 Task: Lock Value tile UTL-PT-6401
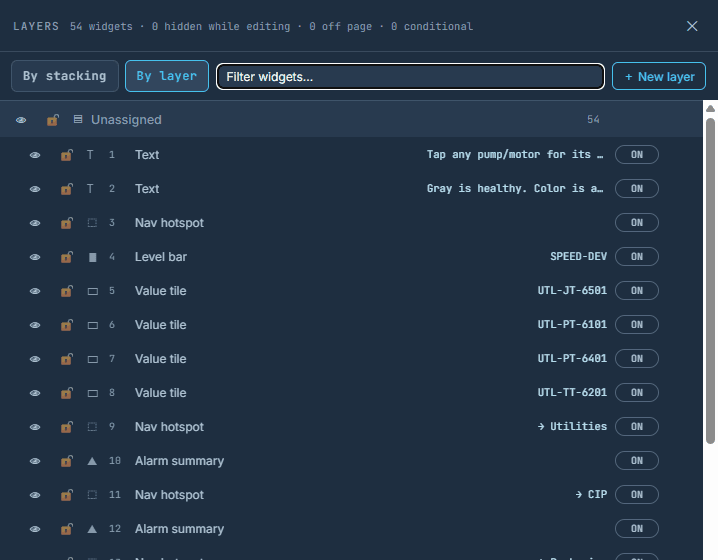67,359
